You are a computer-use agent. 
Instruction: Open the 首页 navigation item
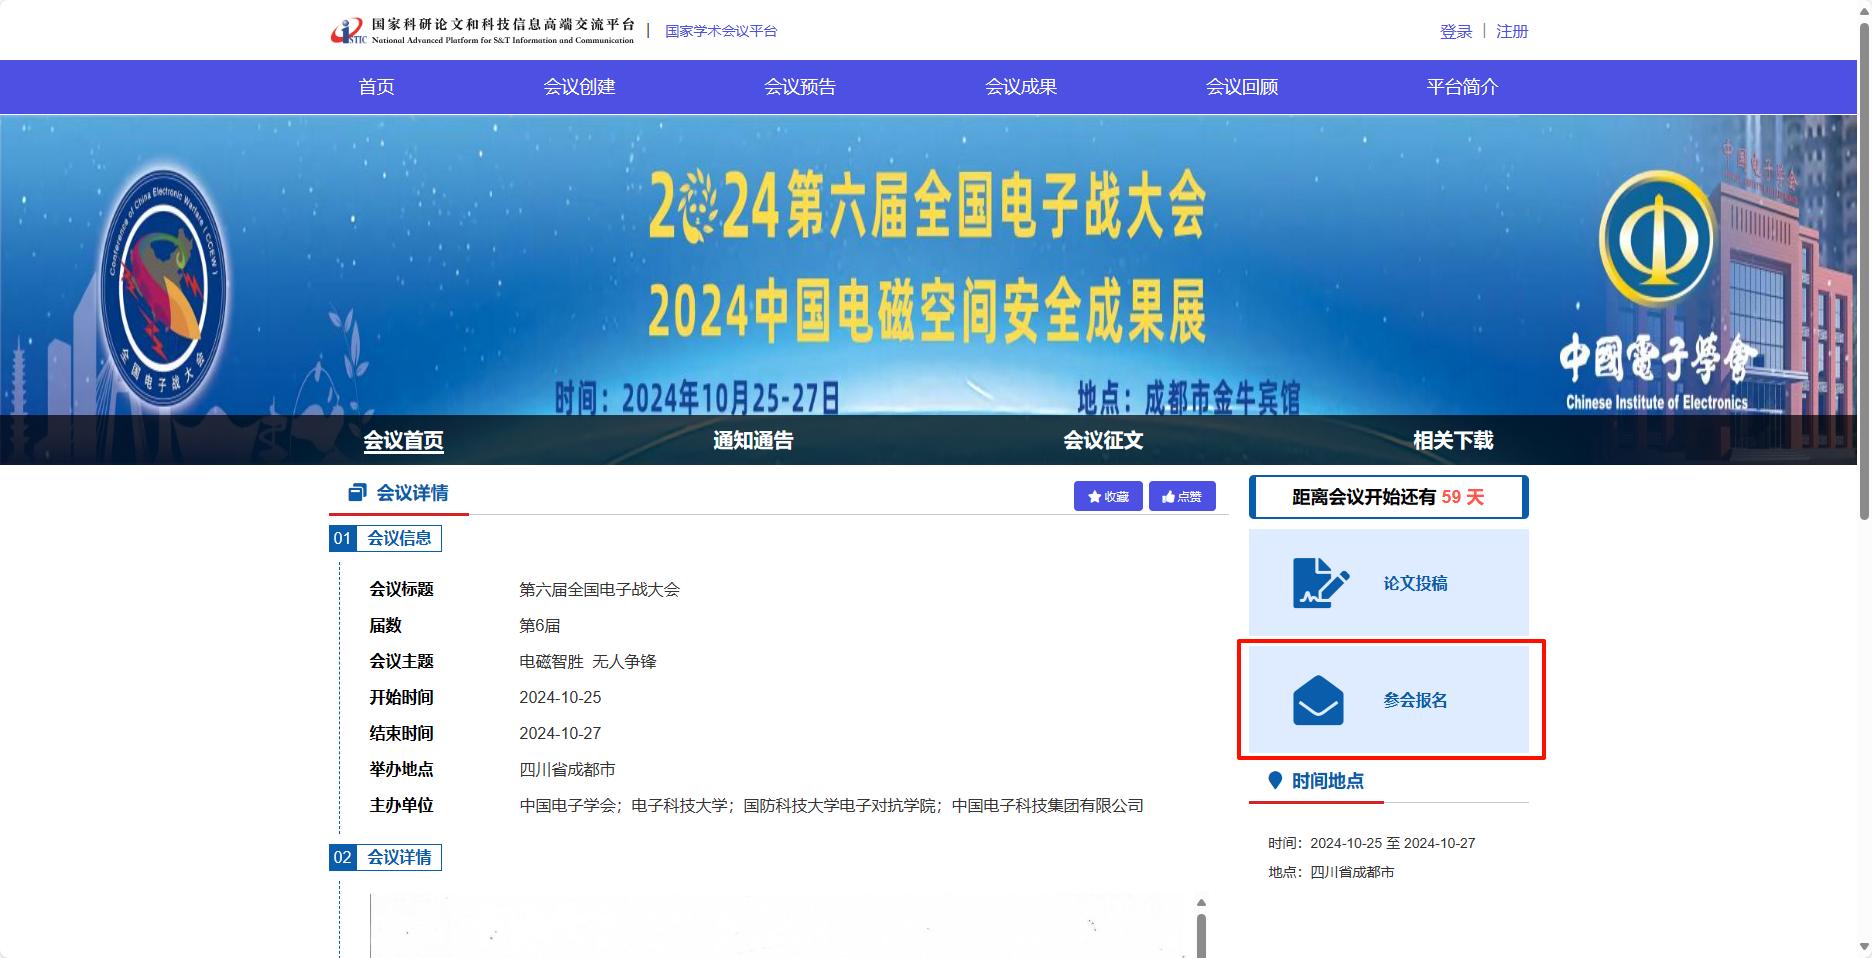pos(376,87)
